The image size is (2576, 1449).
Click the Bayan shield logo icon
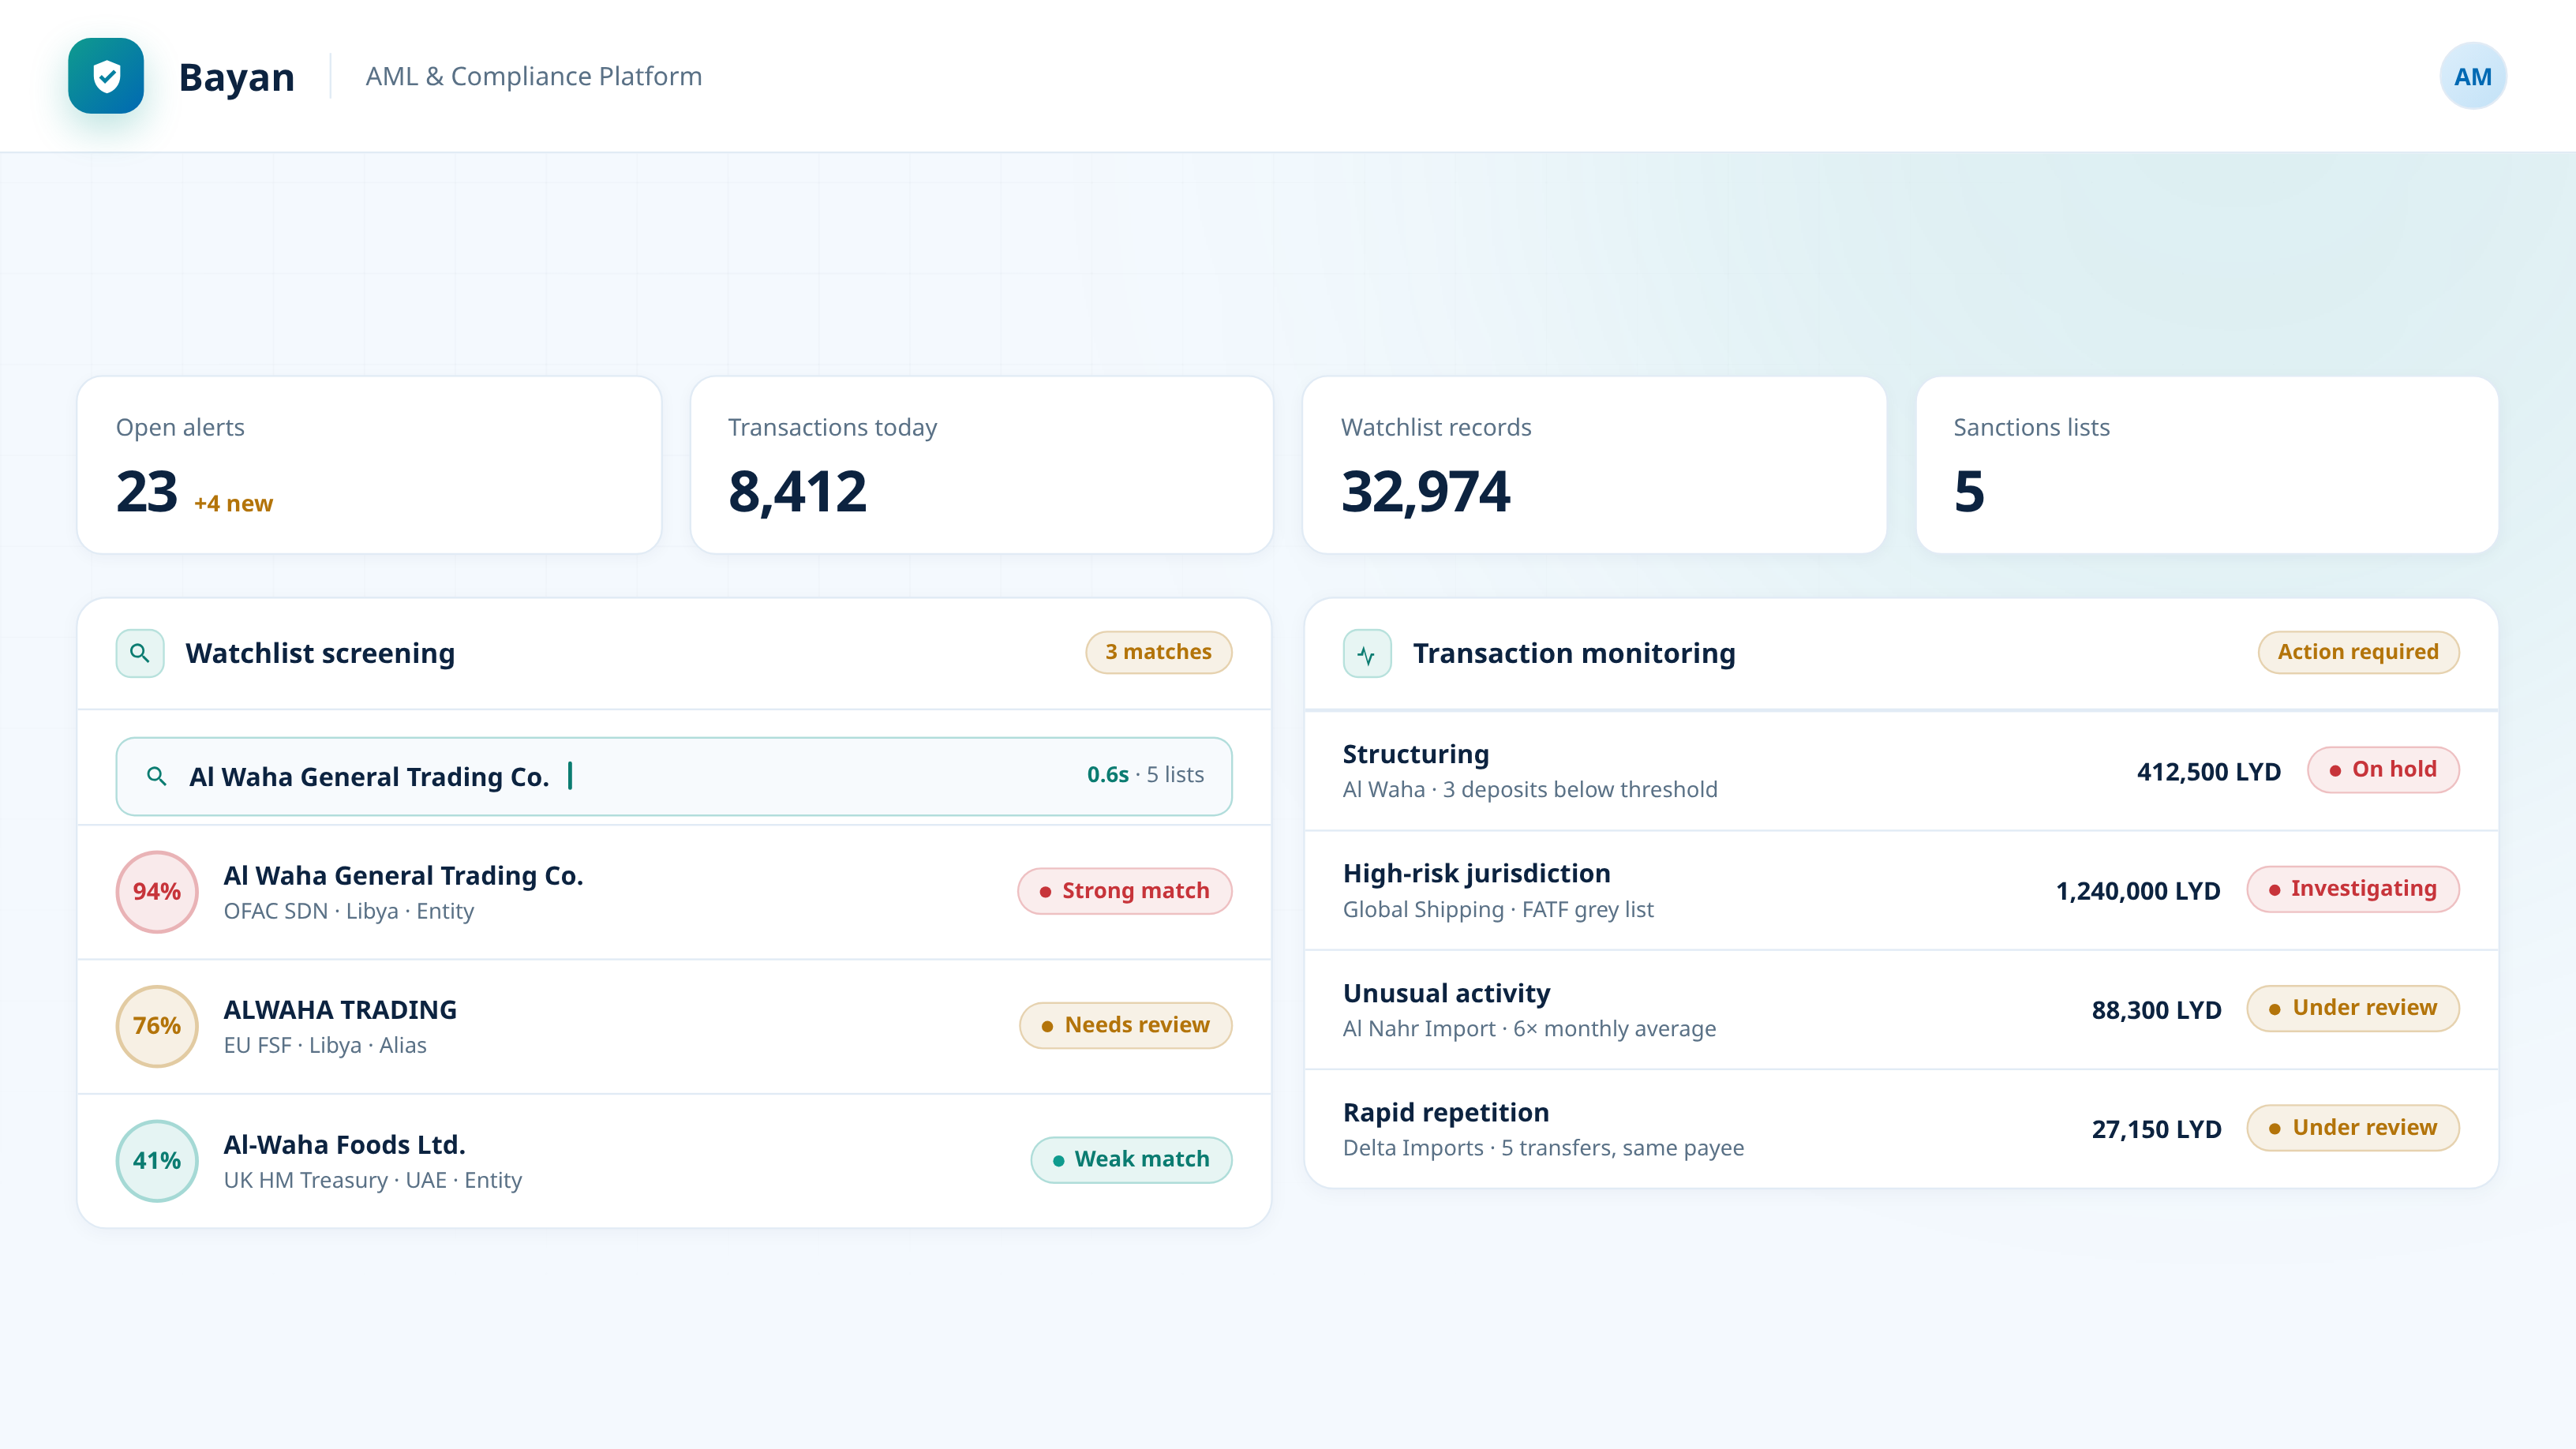tap(106, 76)
